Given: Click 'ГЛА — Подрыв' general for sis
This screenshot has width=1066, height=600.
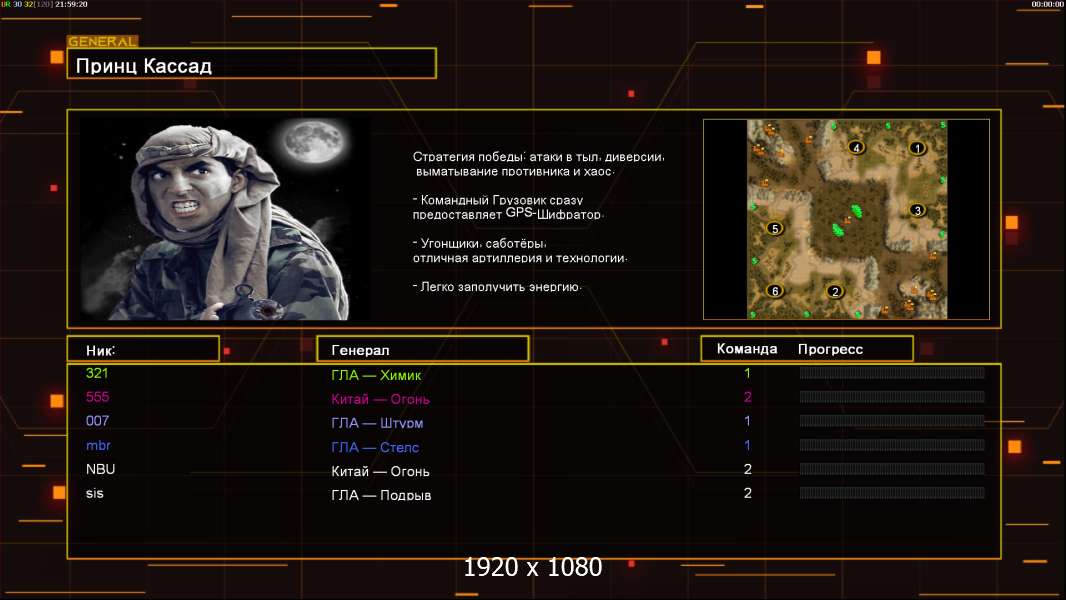Looking at the screenshot, I should pos(381,495).
